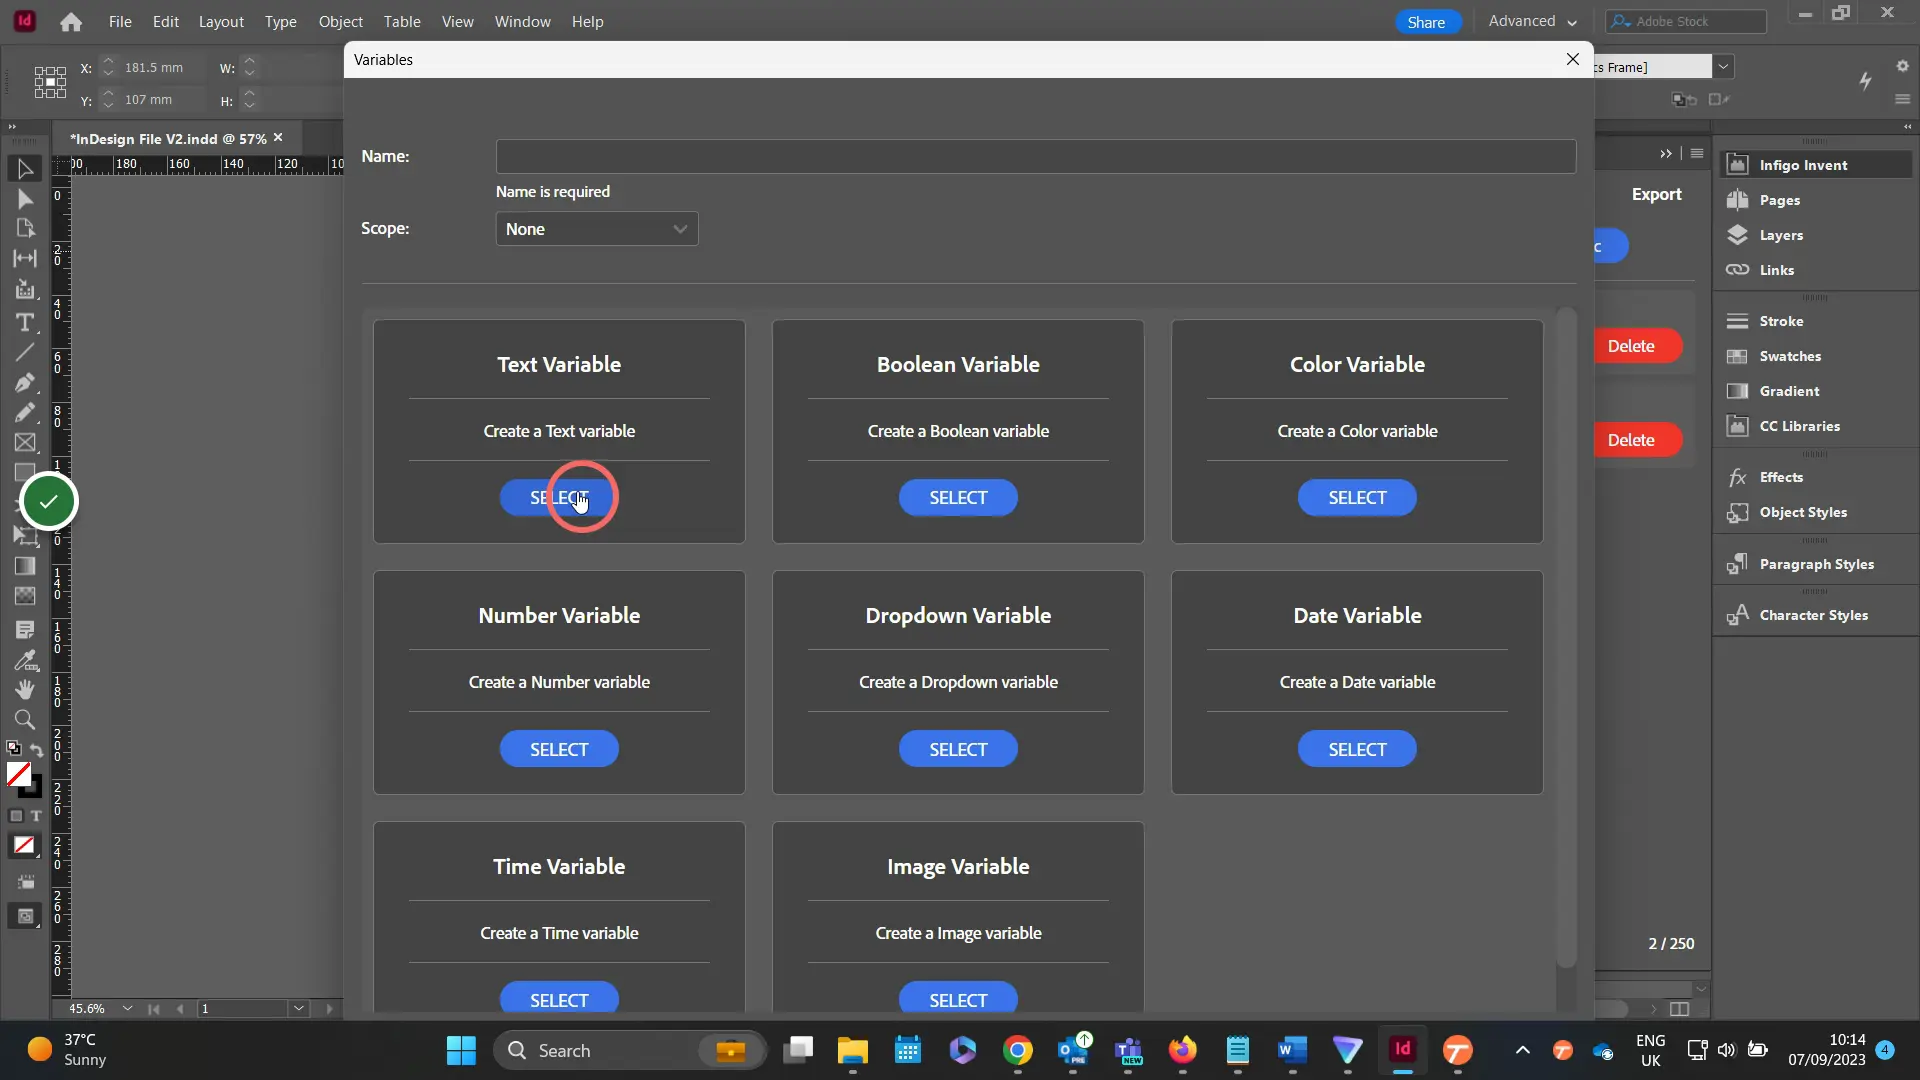Open Google Chrome from the taskbar
The image size is (1920, 1080).
tap(1018, 1050)
